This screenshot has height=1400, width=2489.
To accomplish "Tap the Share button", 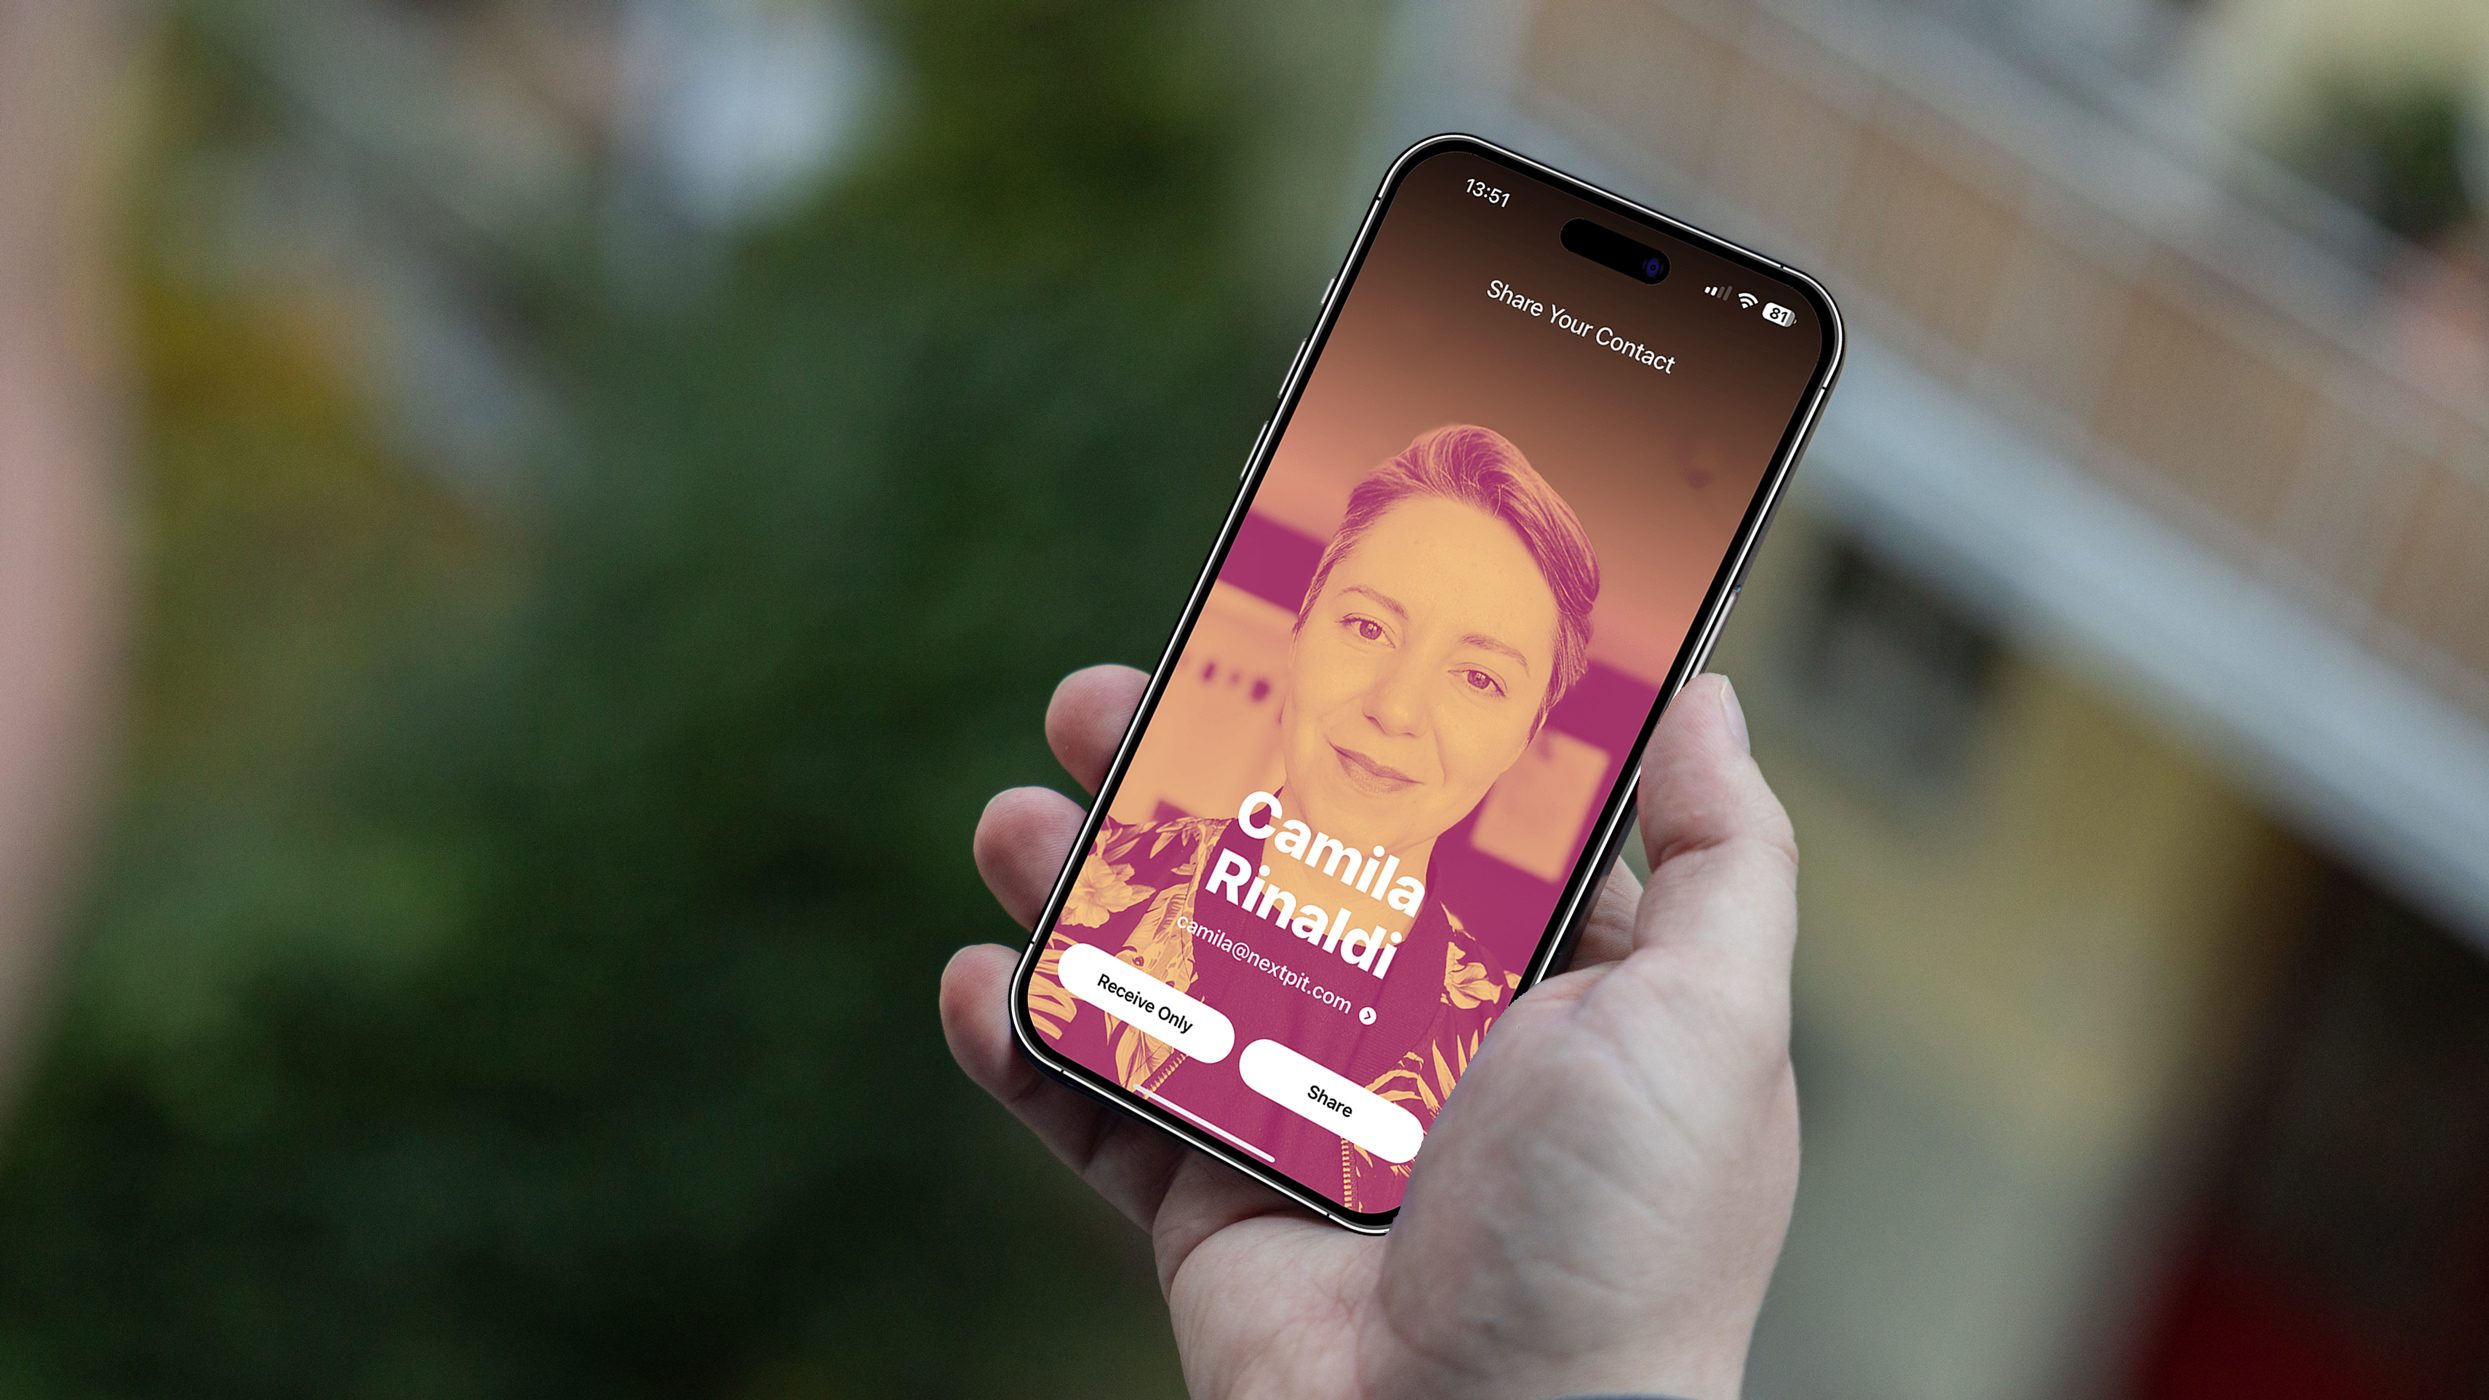I will (x=1325, y=1101).
